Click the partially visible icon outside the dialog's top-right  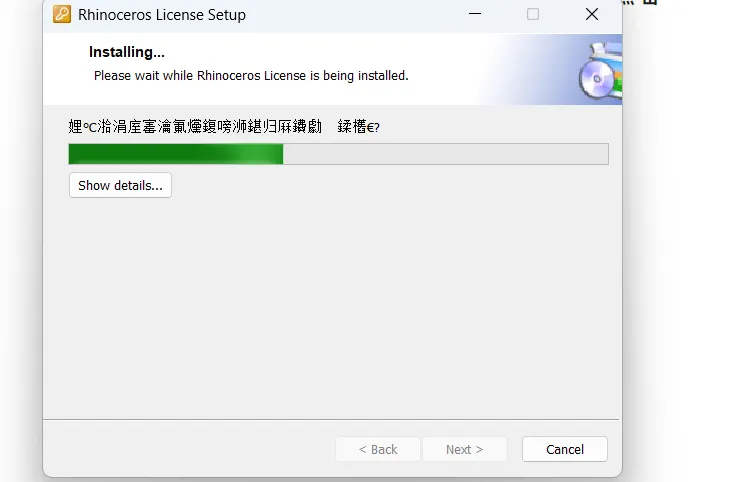coord(650,2)
